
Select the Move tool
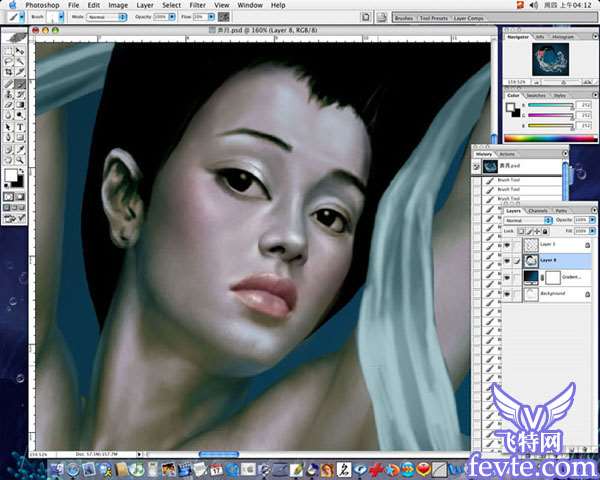click(20, 51)
